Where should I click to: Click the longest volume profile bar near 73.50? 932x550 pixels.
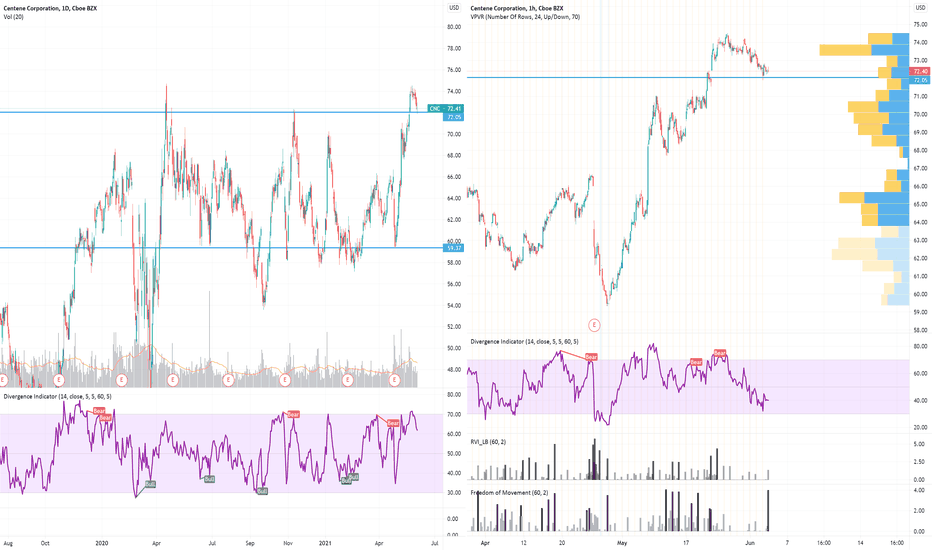864,50
